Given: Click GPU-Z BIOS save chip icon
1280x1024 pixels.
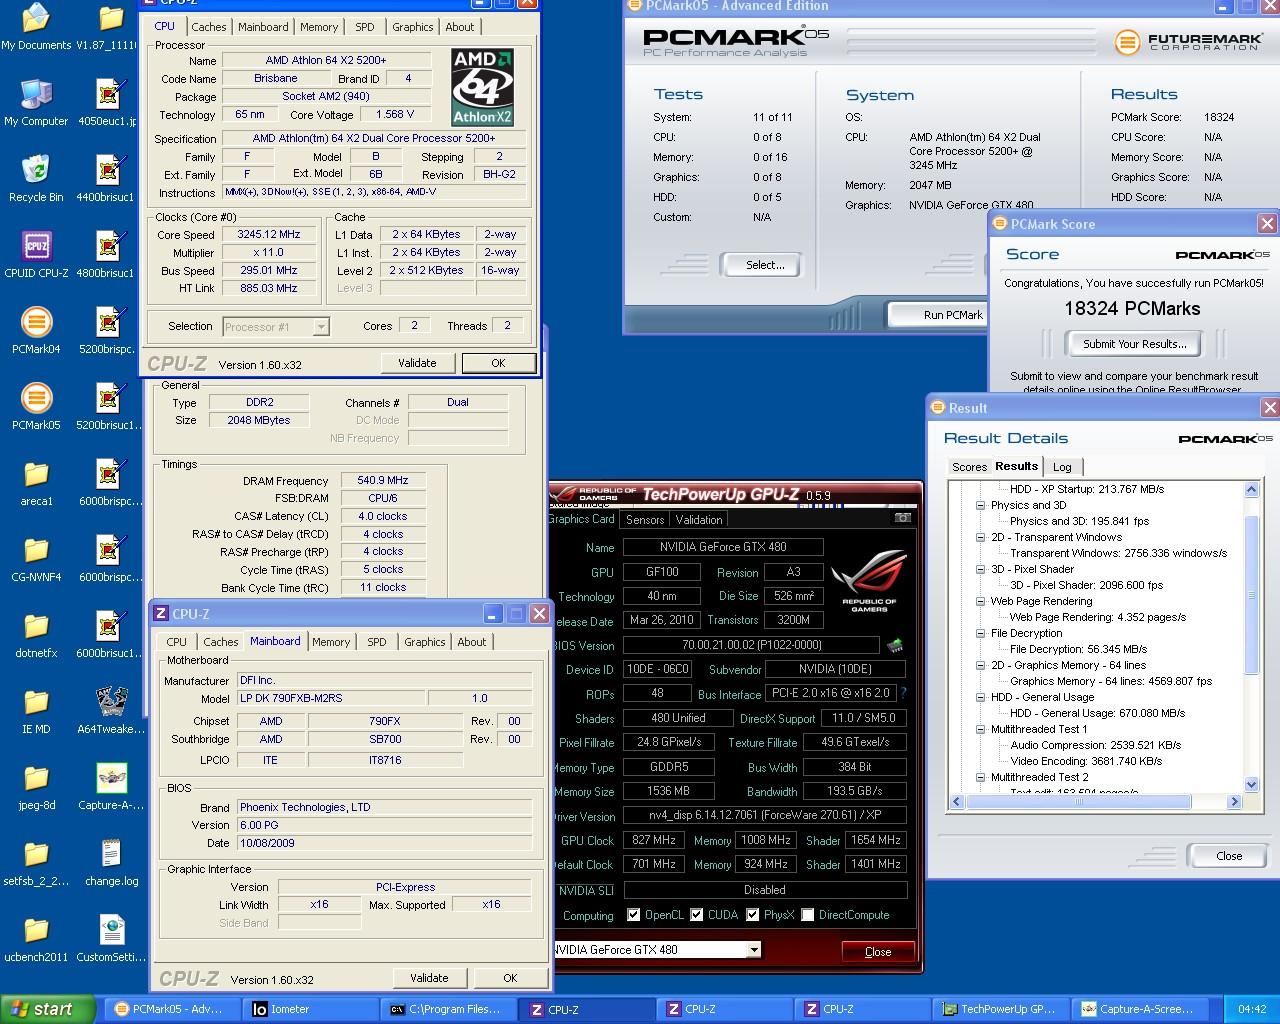Looking at the screenshot, I should (895, 645).
